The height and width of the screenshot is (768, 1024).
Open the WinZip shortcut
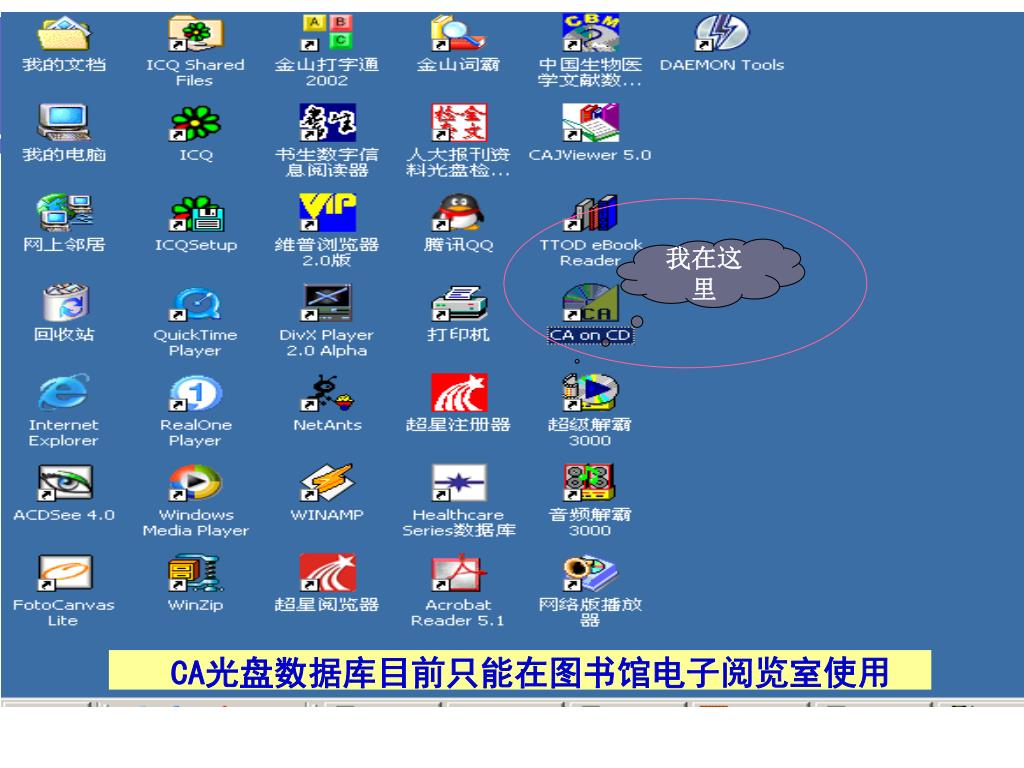coord(196,573)
